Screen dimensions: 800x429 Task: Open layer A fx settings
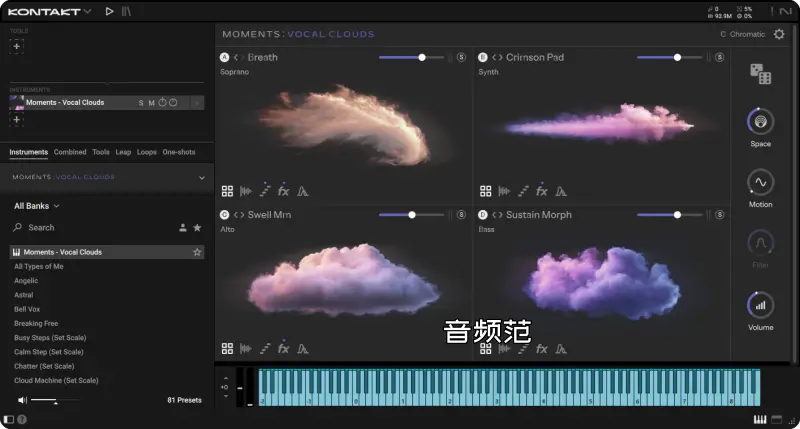pos(283,191)
